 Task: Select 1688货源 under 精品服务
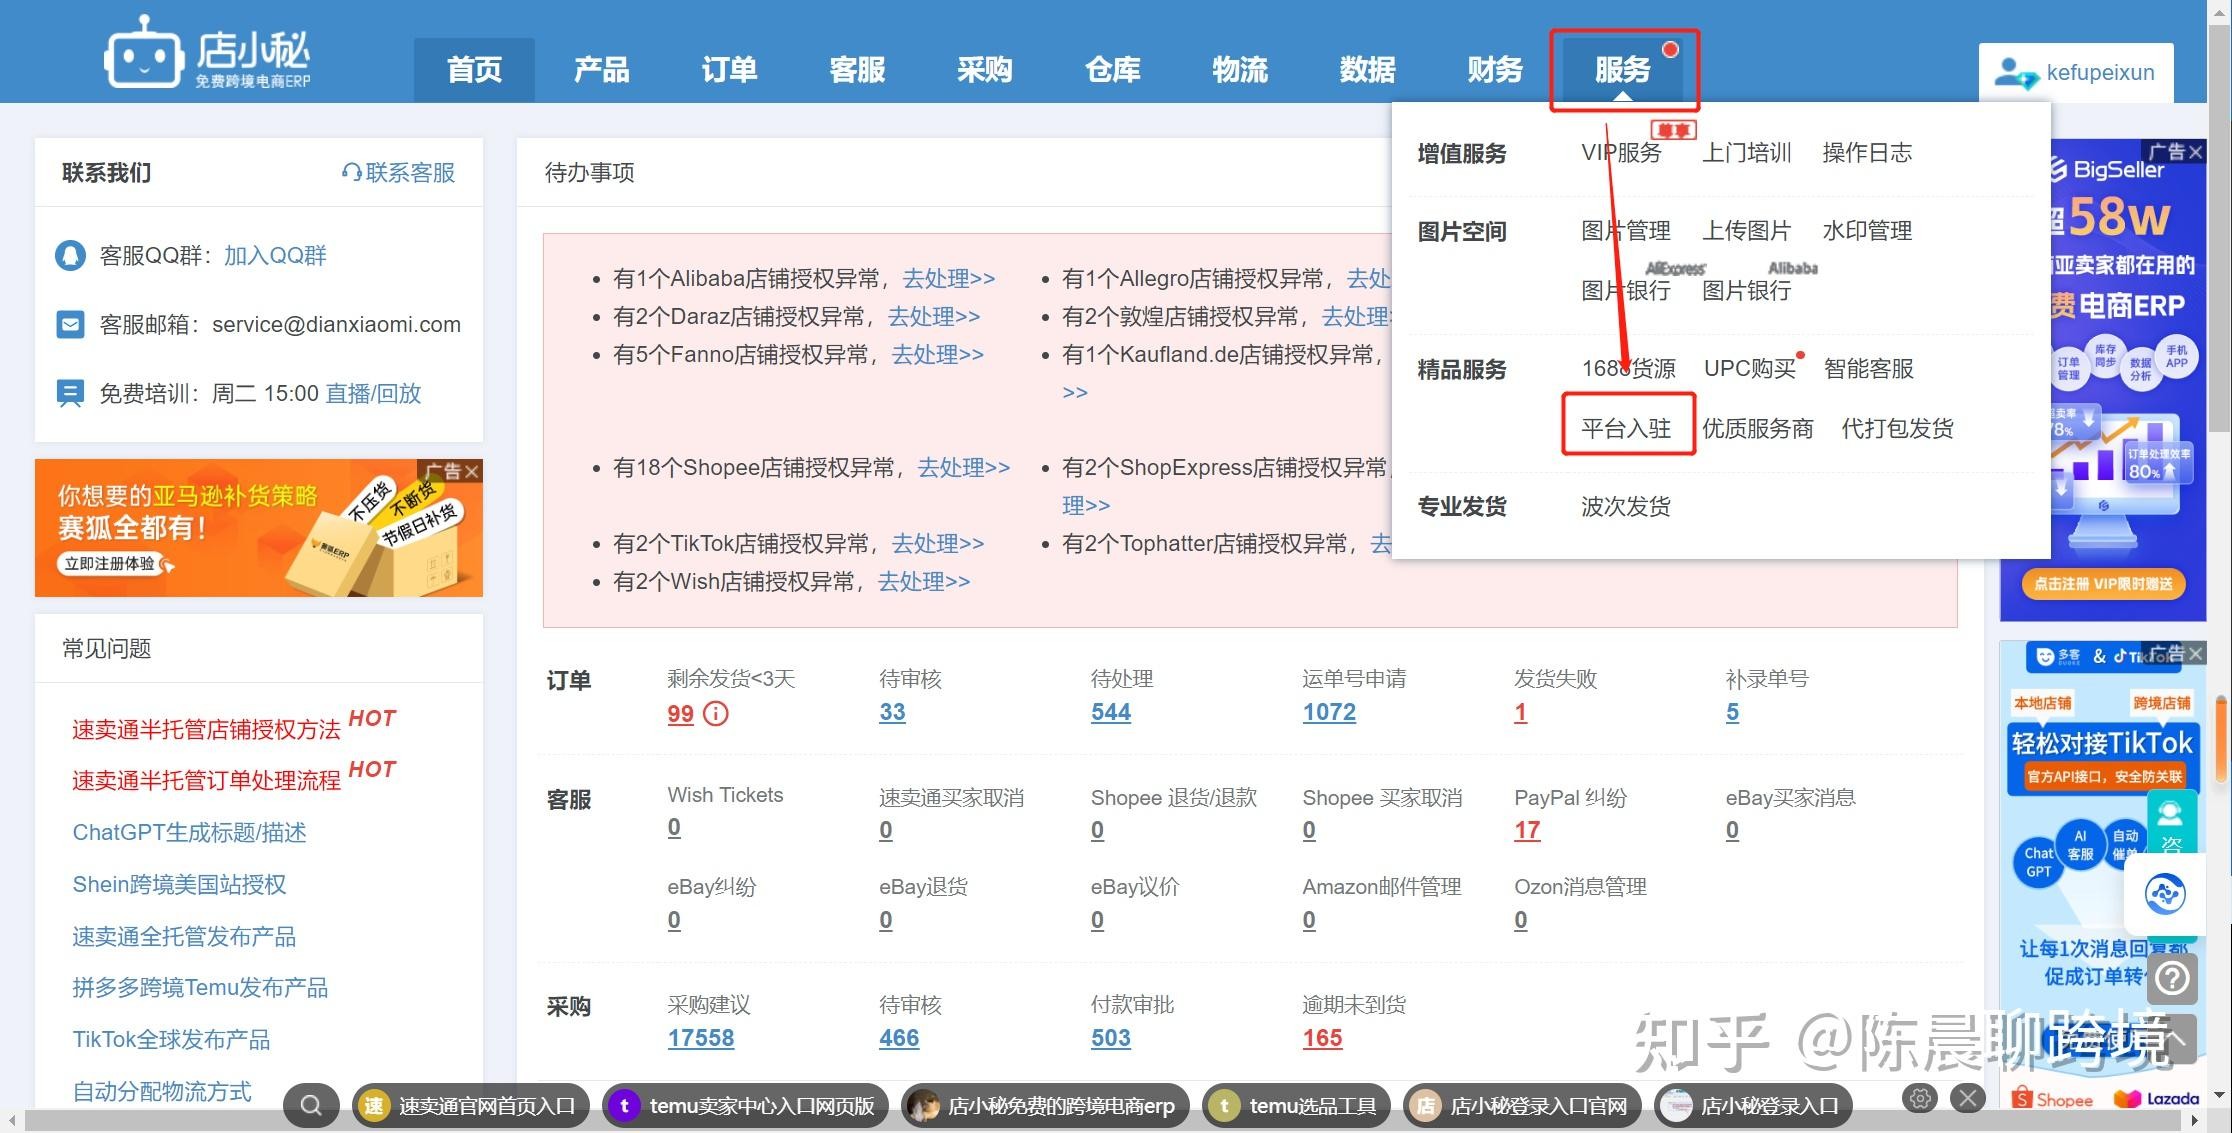coord(1628,369)
